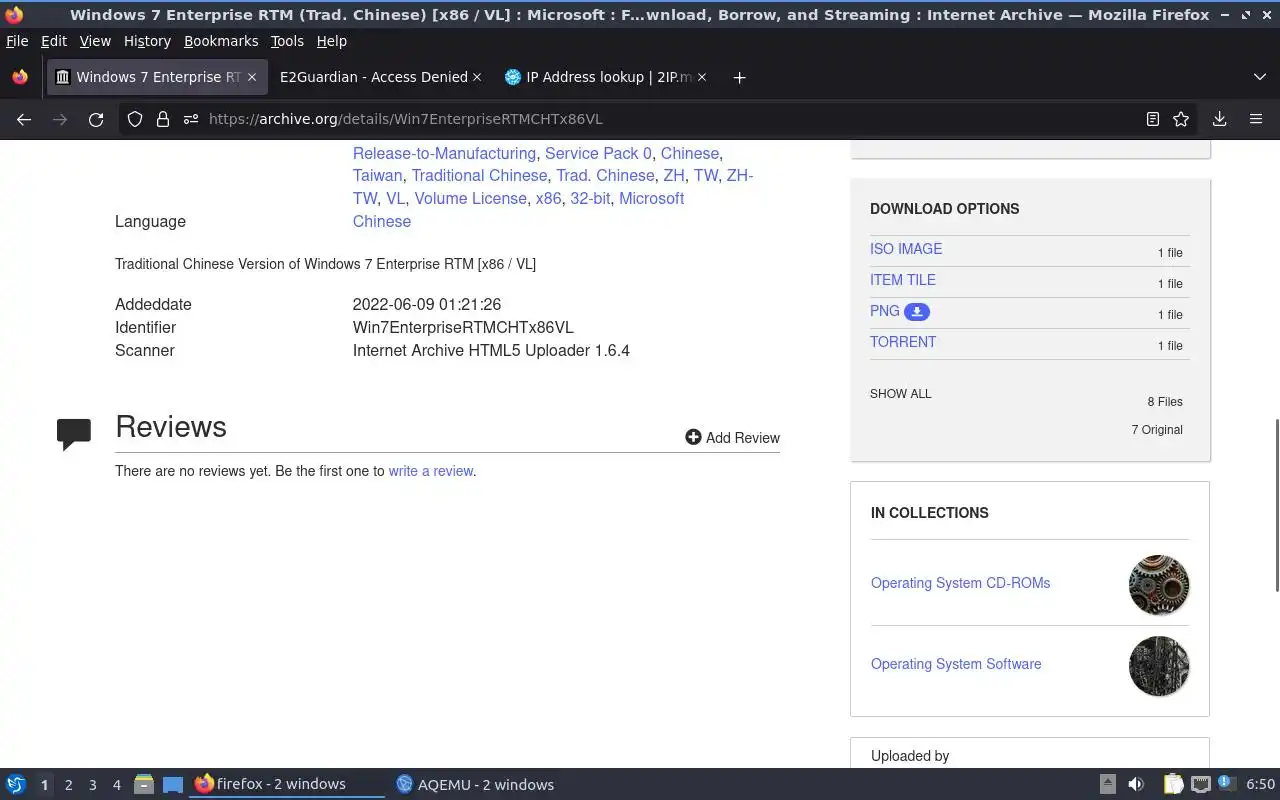
Task: Click SHOW ALL download files
Action: (900, 394)
